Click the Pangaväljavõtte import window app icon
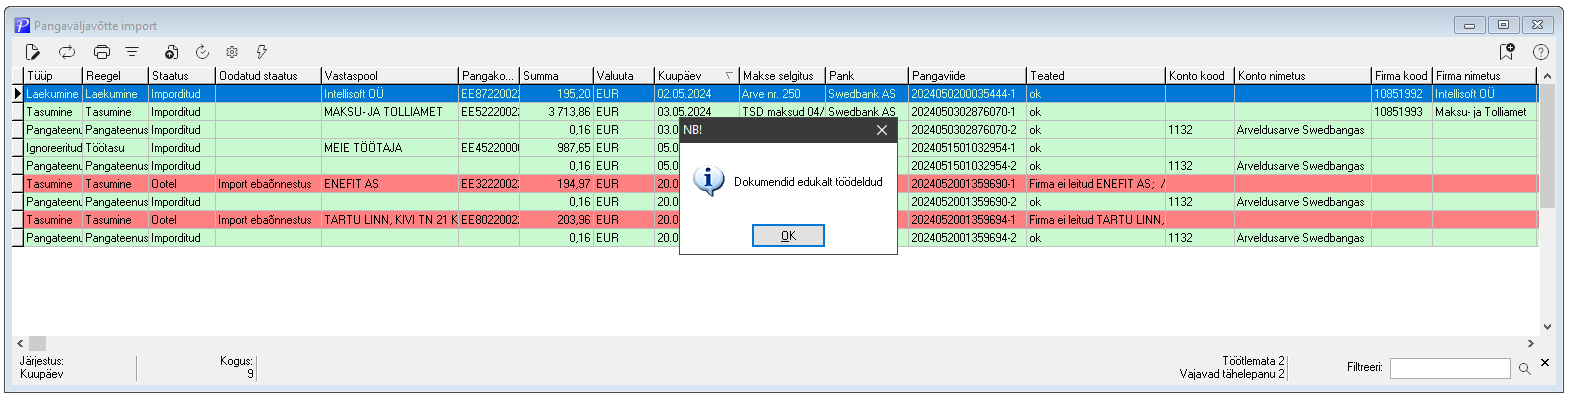 point(21,25)
